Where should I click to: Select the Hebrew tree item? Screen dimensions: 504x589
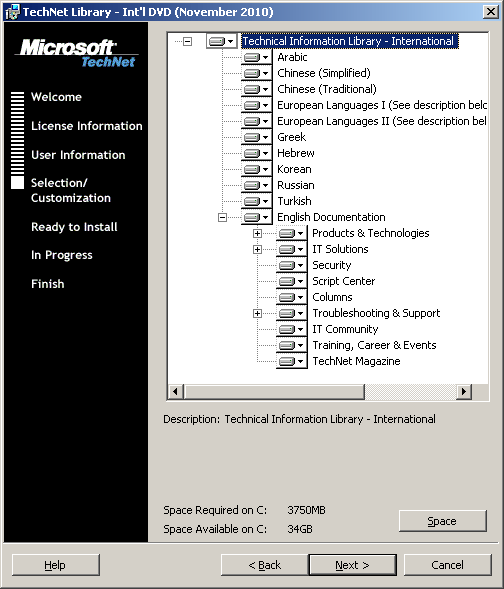point(296,153)
